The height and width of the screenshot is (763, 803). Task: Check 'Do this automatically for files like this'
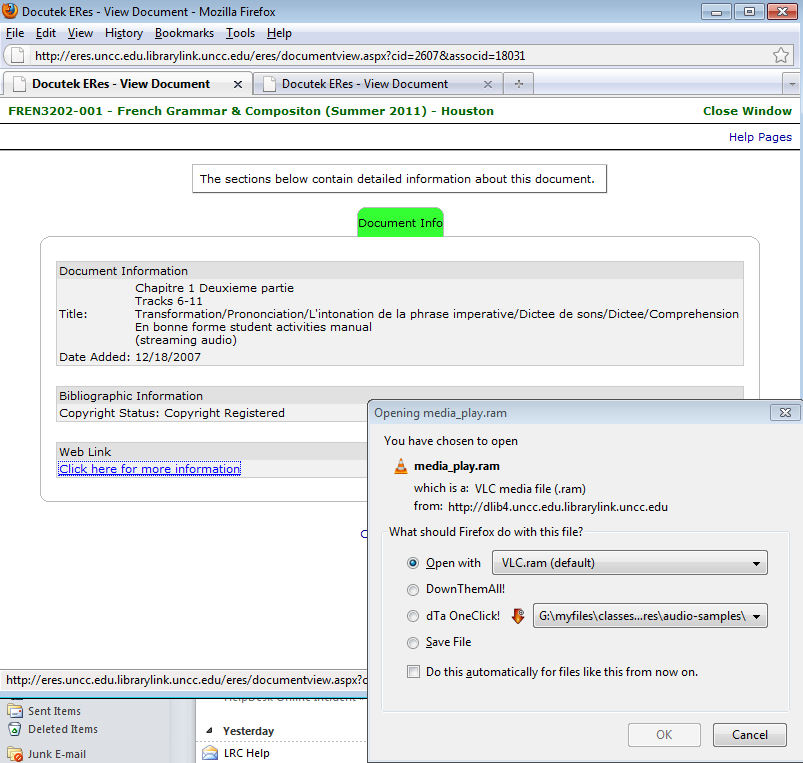coord(414,672)
